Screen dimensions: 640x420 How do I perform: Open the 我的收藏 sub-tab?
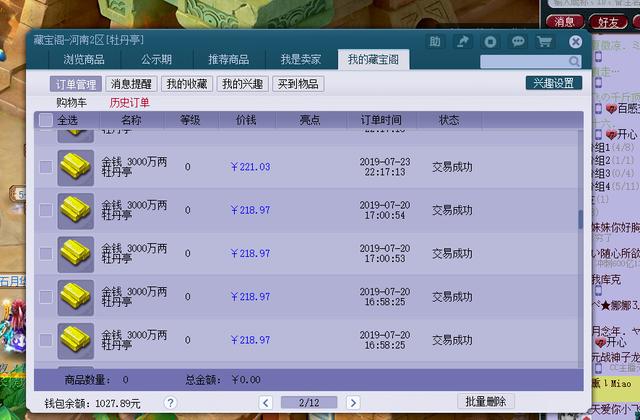[187, 84]
